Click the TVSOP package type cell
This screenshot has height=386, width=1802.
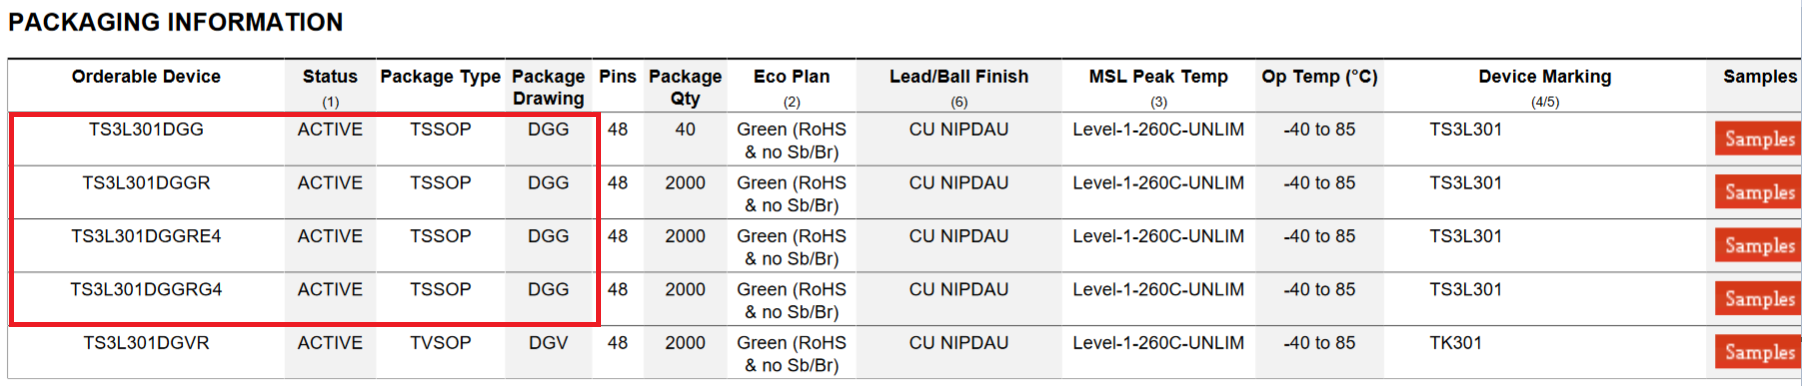[x=440, y=343]
